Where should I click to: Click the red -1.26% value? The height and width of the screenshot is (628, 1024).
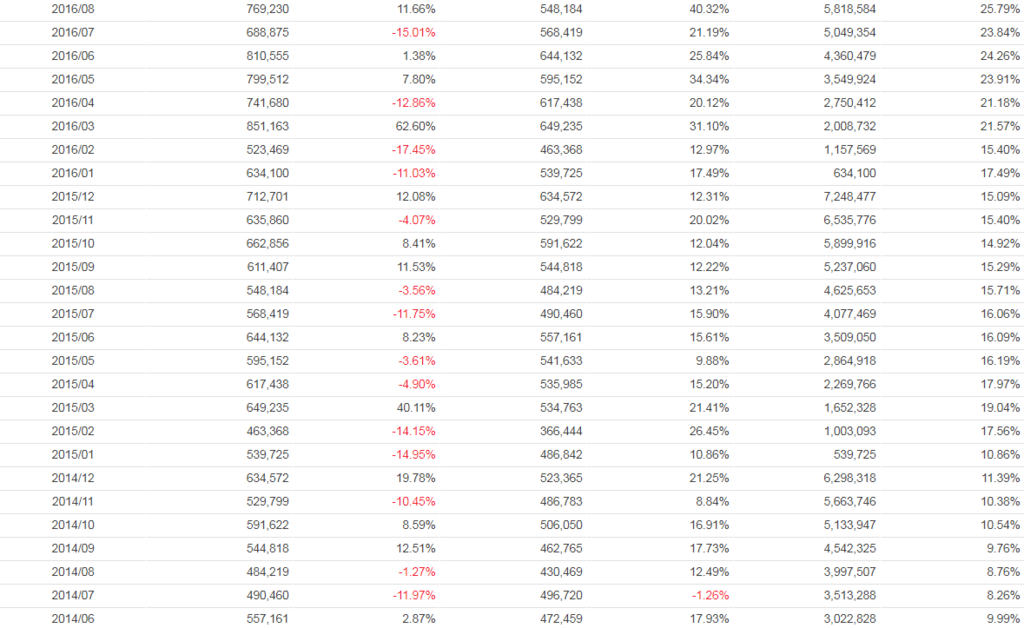[x=709, y=595]
